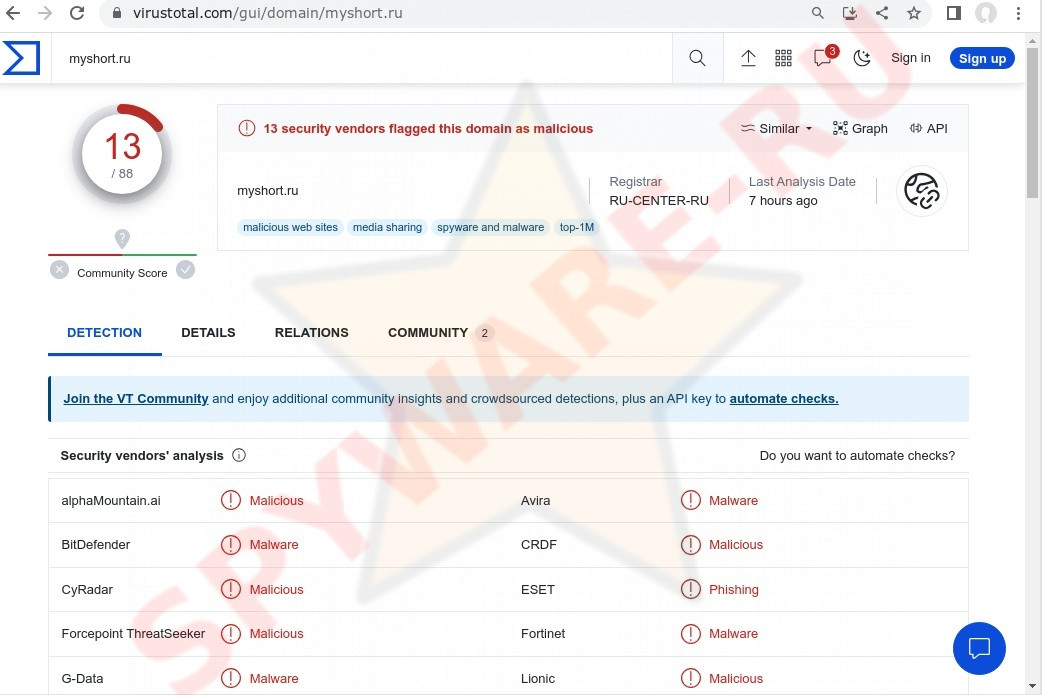Click the malicious web sites tag
Screen dimensions: 1042x695
(x=290, y=227)
